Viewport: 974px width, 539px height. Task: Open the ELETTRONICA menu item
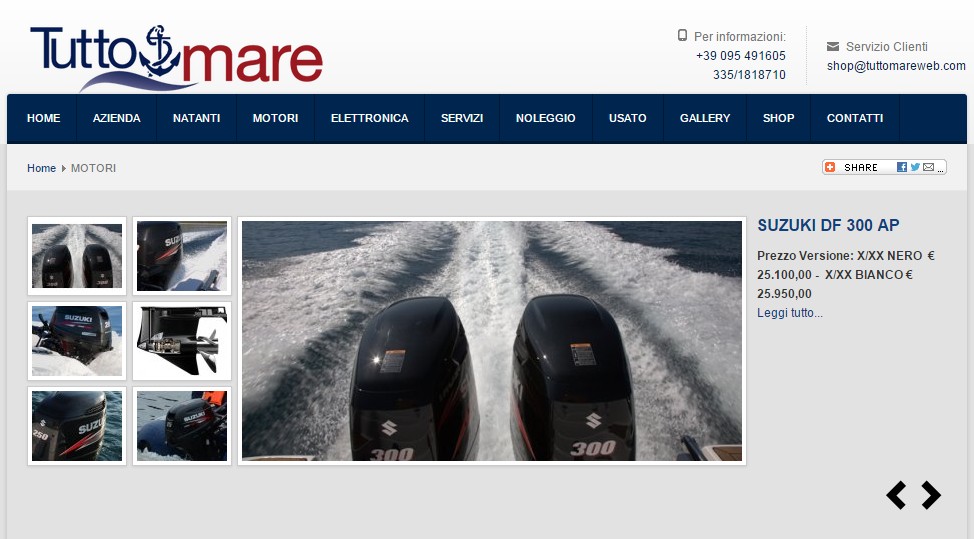coord(370,118)
